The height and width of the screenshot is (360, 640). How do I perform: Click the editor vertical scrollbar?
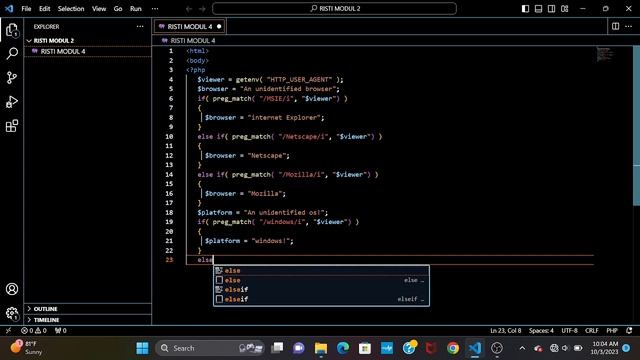point(636,127)
